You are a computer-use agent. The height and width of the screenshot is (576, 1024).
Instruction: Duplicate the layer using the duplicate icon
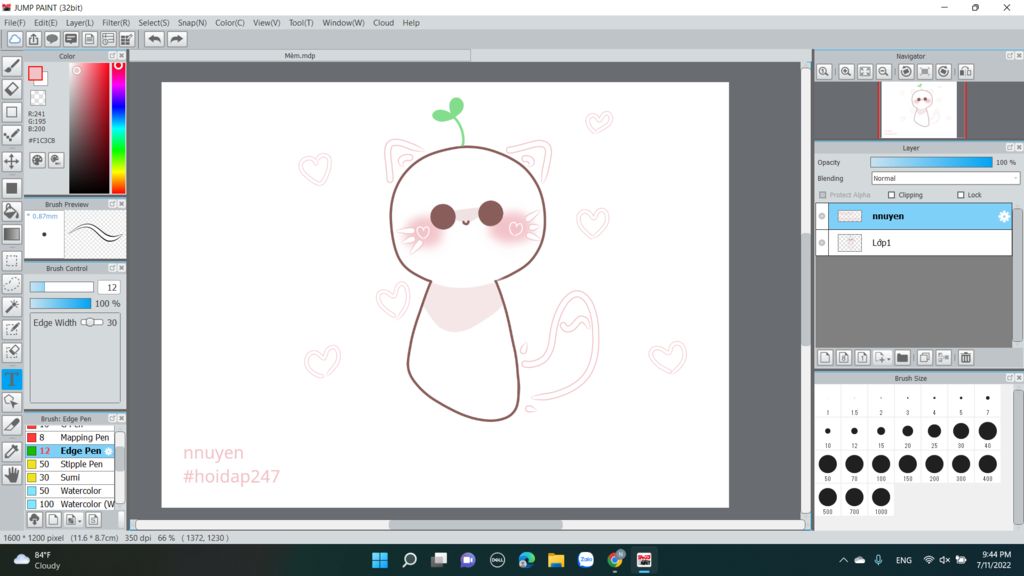[924, 357]
